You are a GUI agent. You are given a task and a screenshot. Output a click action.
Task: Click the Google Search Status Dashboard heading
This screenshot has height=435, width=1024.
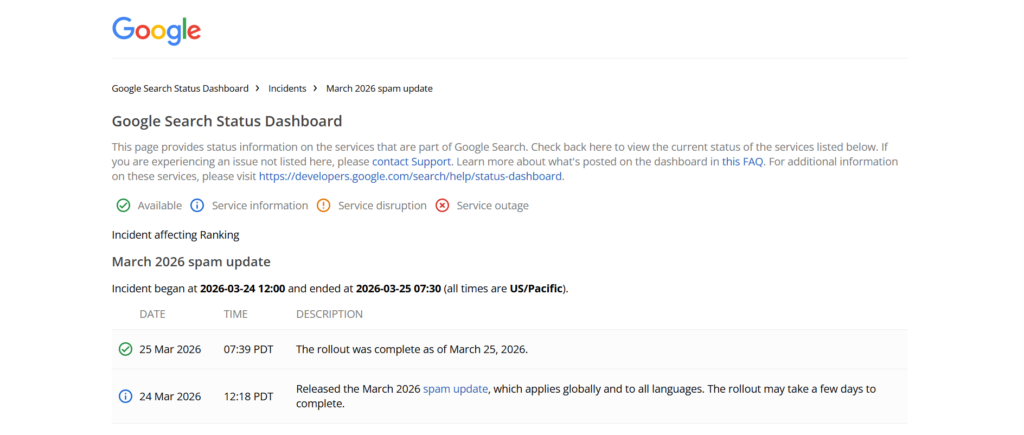227,122
